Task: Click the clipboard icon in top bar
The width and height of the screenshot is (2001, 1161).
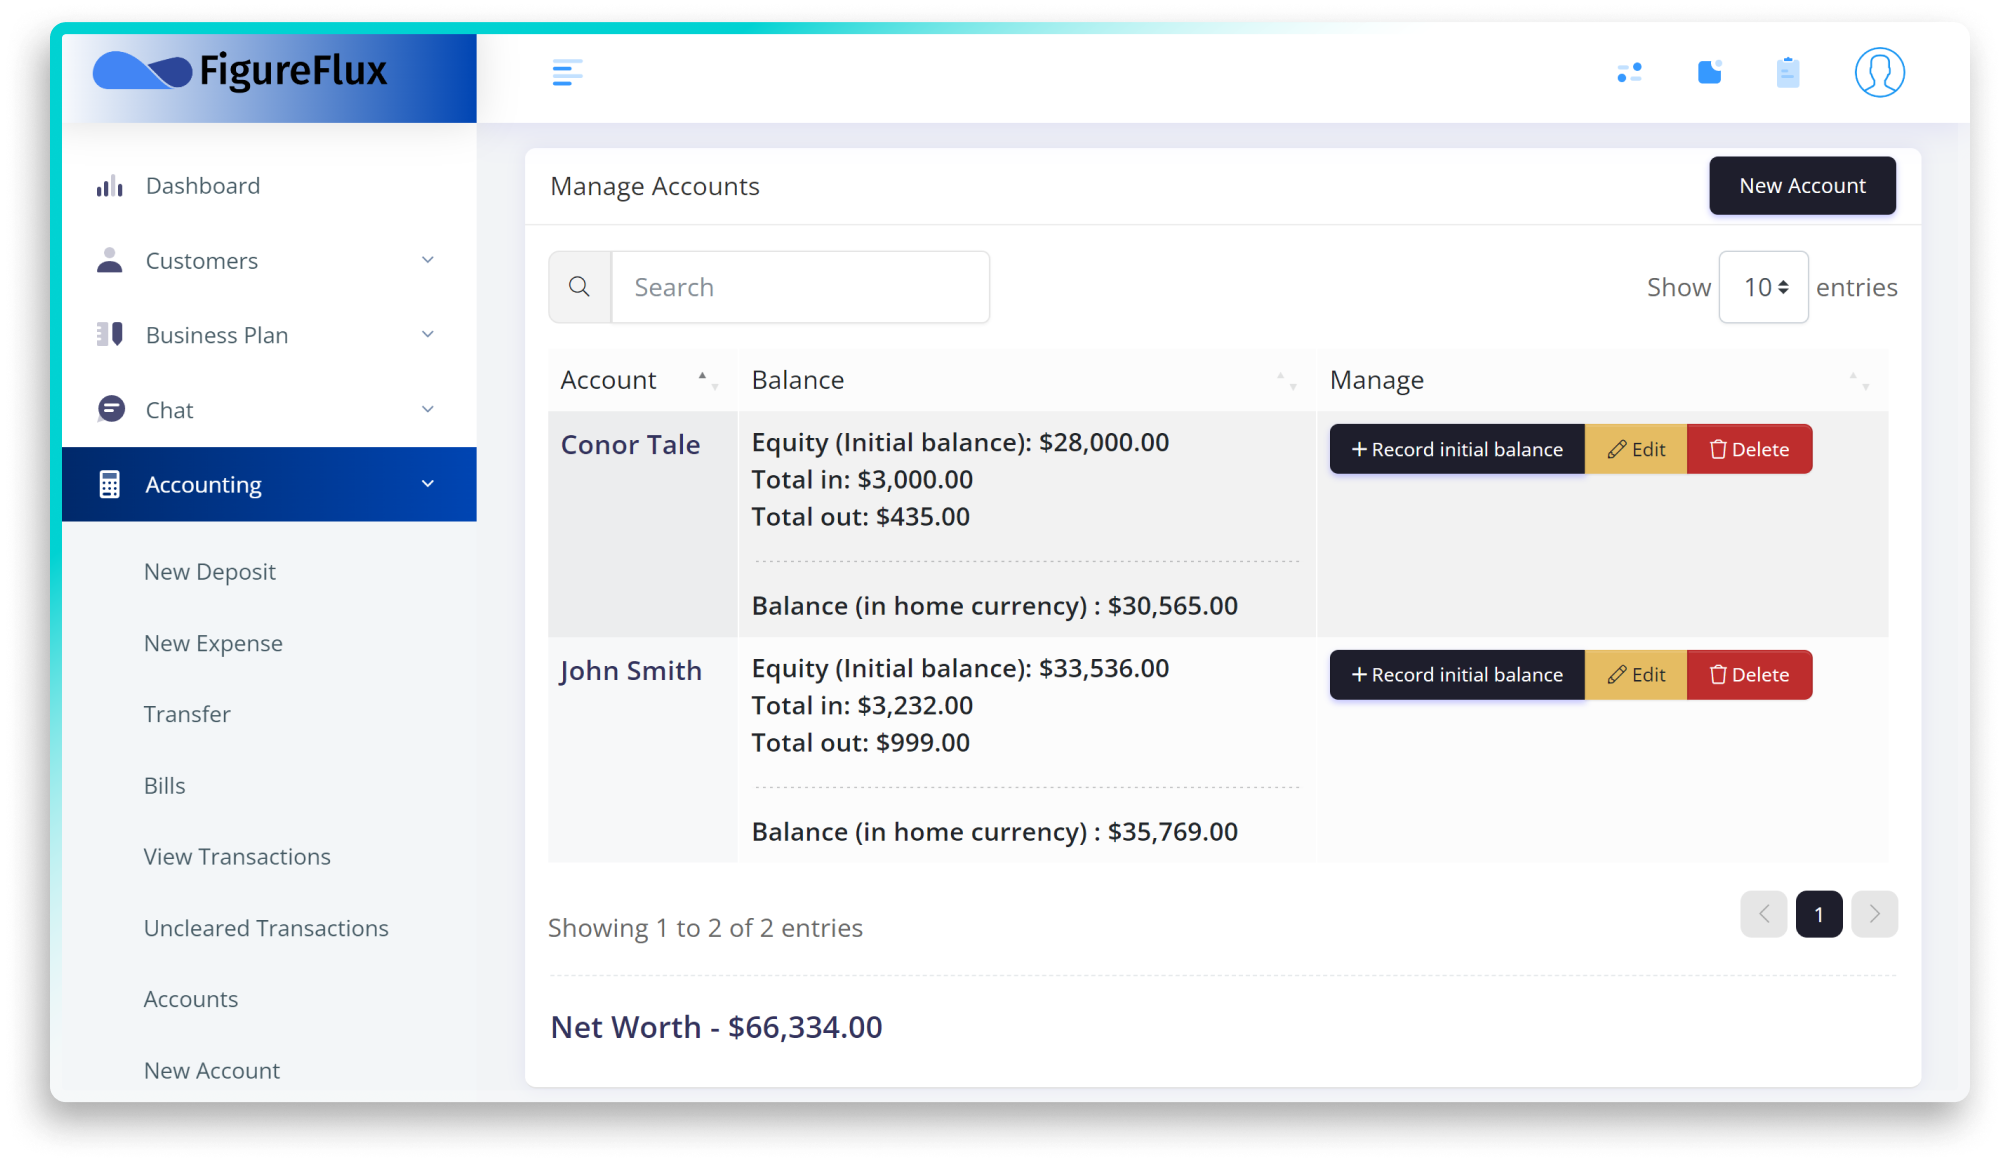Action: coord(1787,73)
